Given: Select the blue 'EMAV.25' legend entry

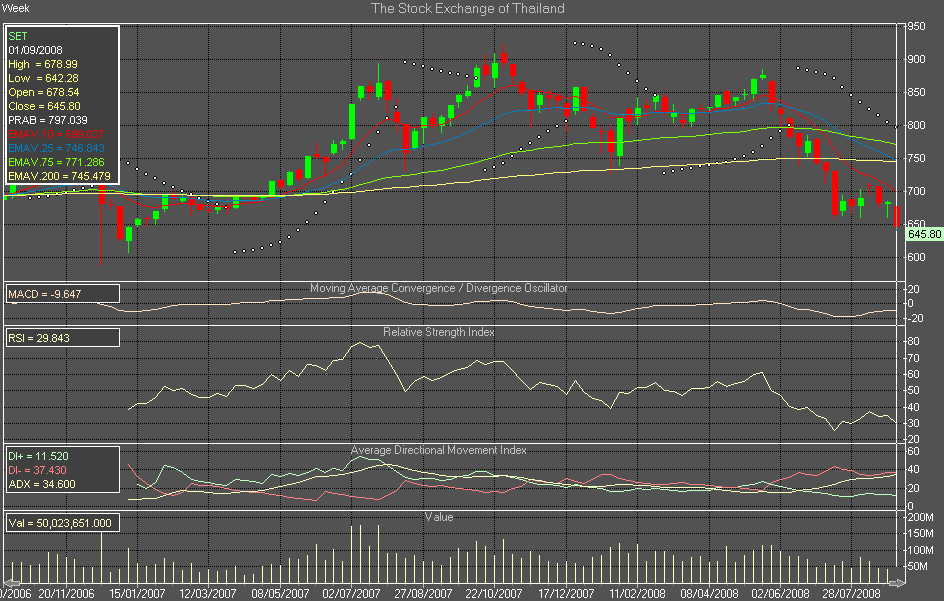Looking at the screenshot, I should [x=56, y=148].
